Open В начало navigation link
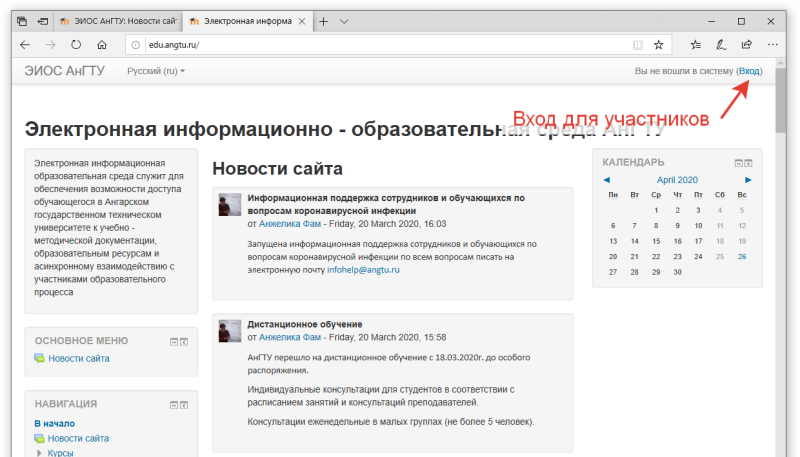The image size is (800, 457). coord(55,423)
